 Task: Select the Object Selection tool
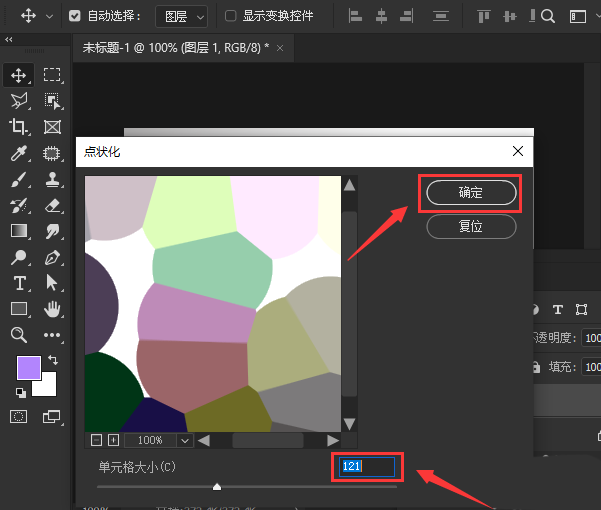52,101
